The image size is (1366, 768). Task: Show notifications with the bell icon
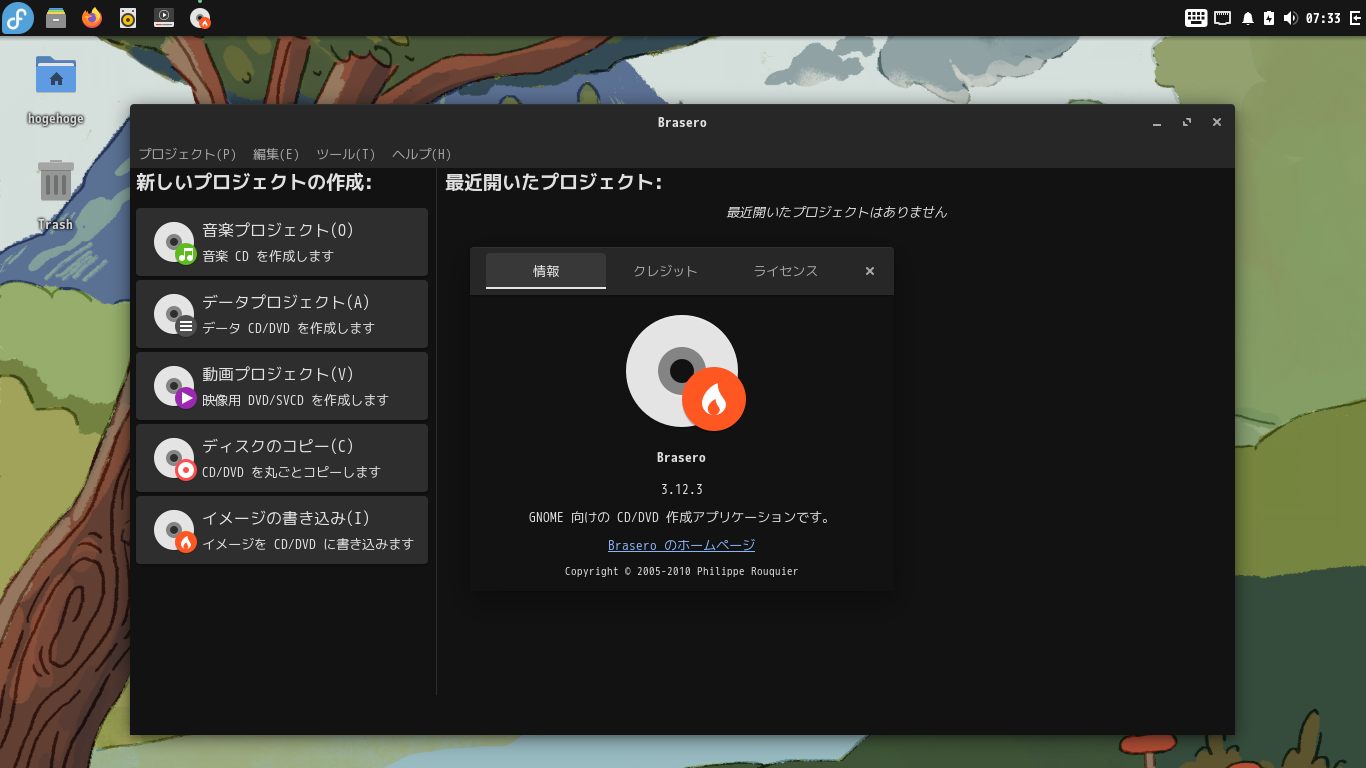1248,18
